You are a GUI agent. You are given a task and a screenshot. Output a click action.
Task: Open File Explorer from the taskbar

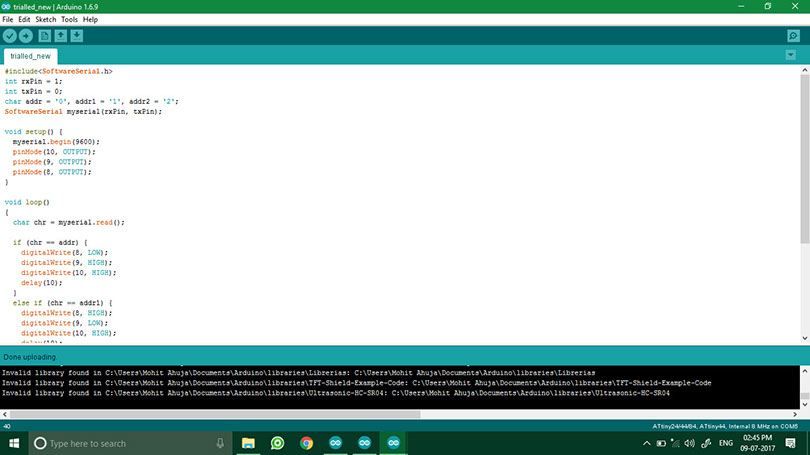pyautogui.click(x=248, y=444)
